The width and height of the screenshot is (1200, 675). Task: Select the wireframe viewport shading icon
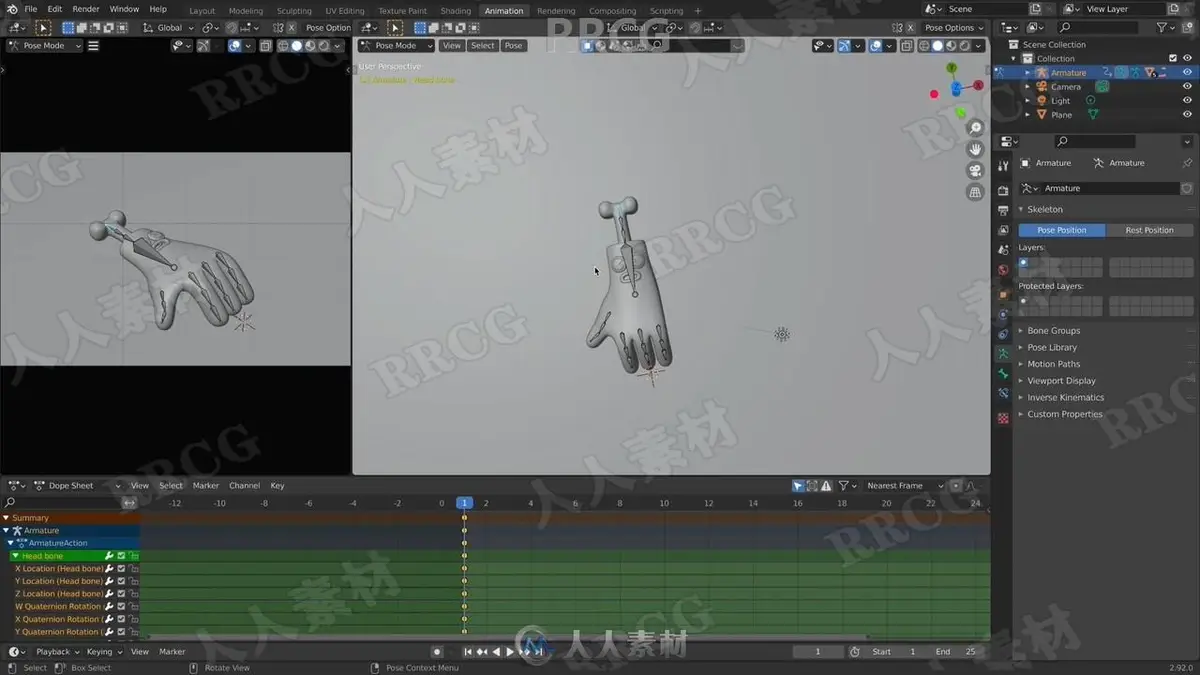click(924, 46)
